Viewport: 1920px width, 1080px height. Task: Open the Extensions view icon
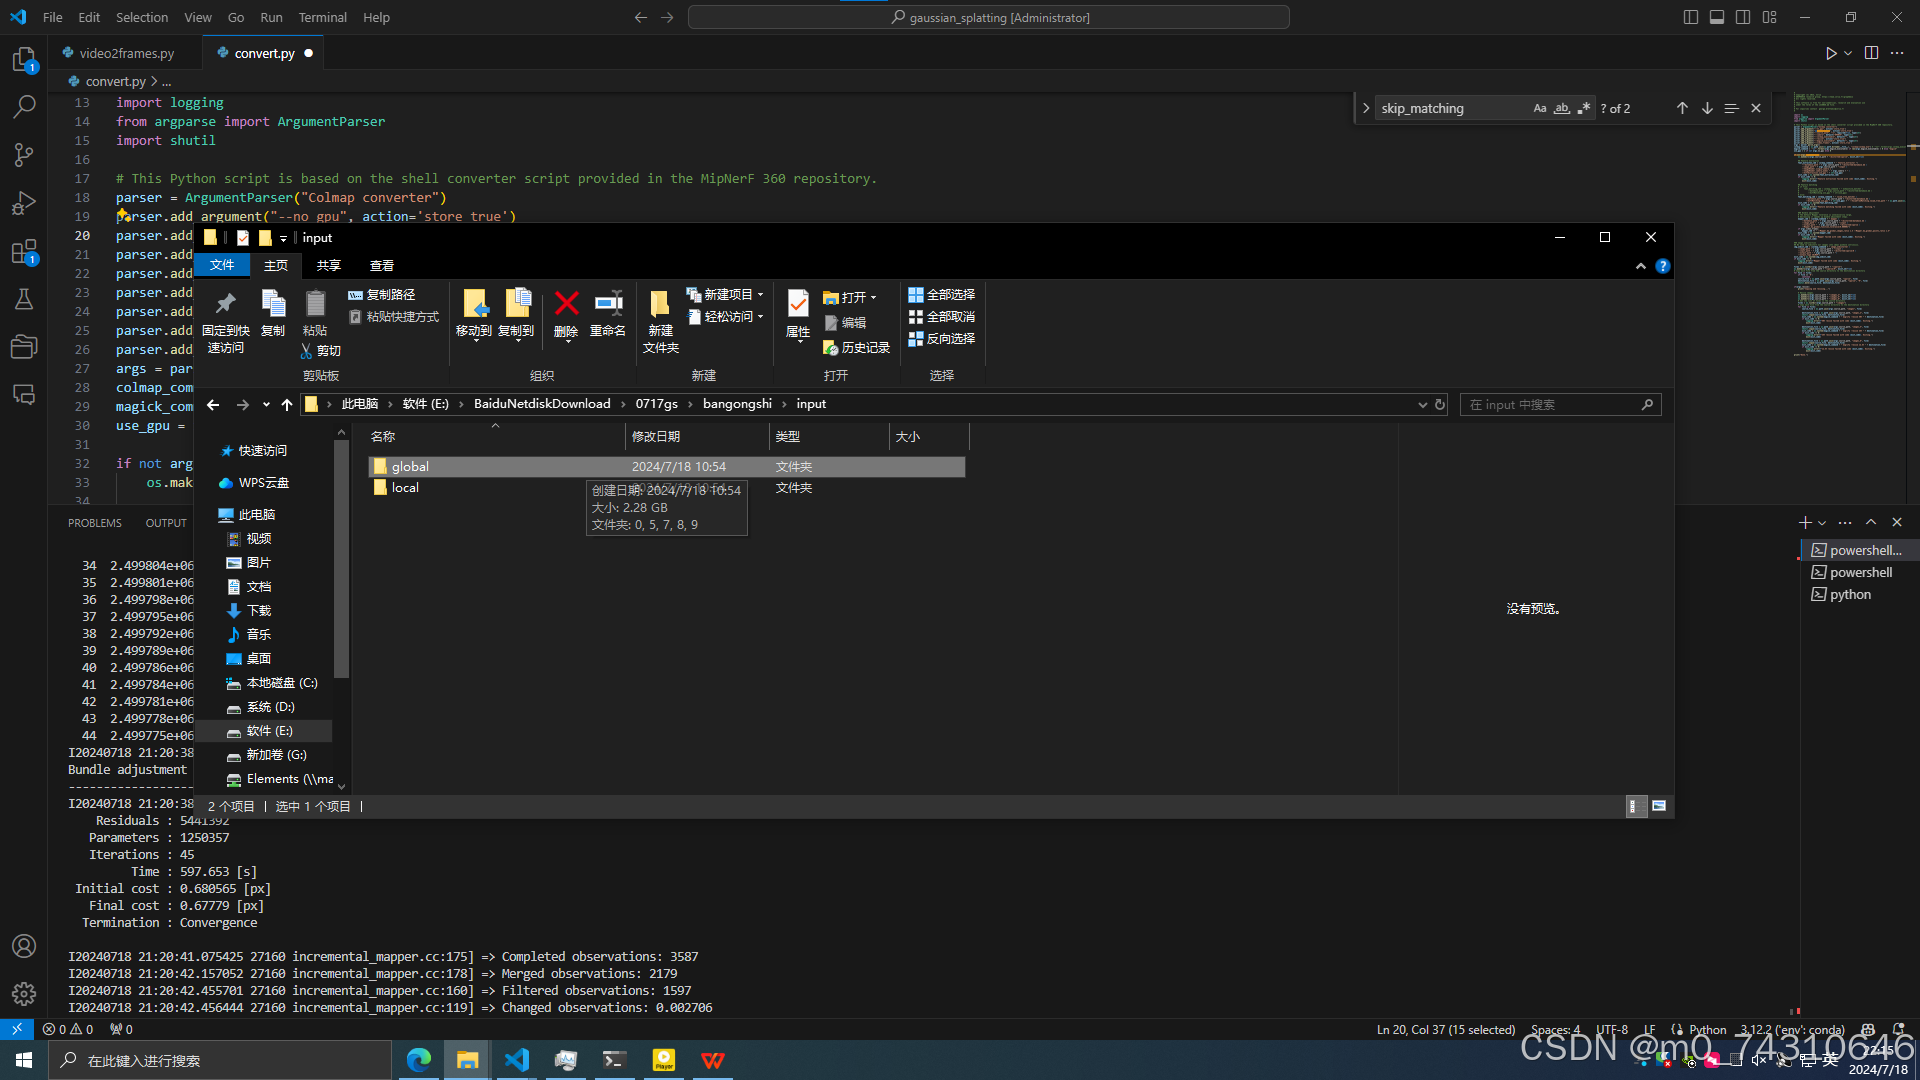tap(24, 252)
